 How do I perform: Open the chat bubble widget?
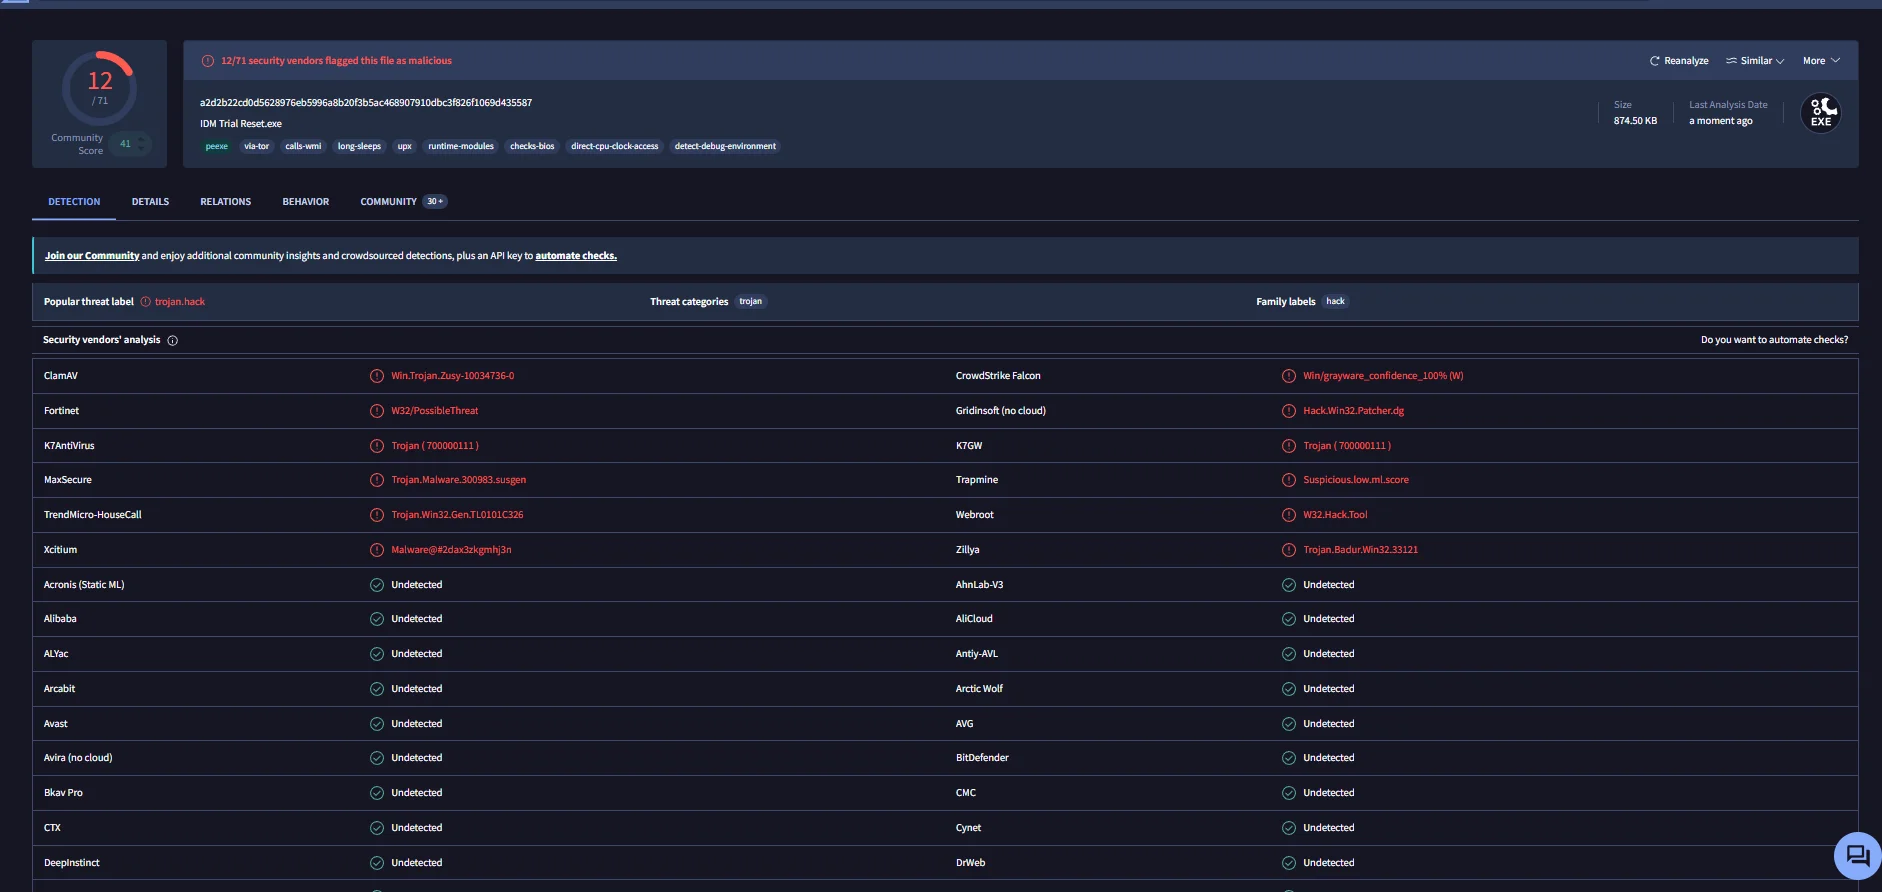click(1857, 856)
